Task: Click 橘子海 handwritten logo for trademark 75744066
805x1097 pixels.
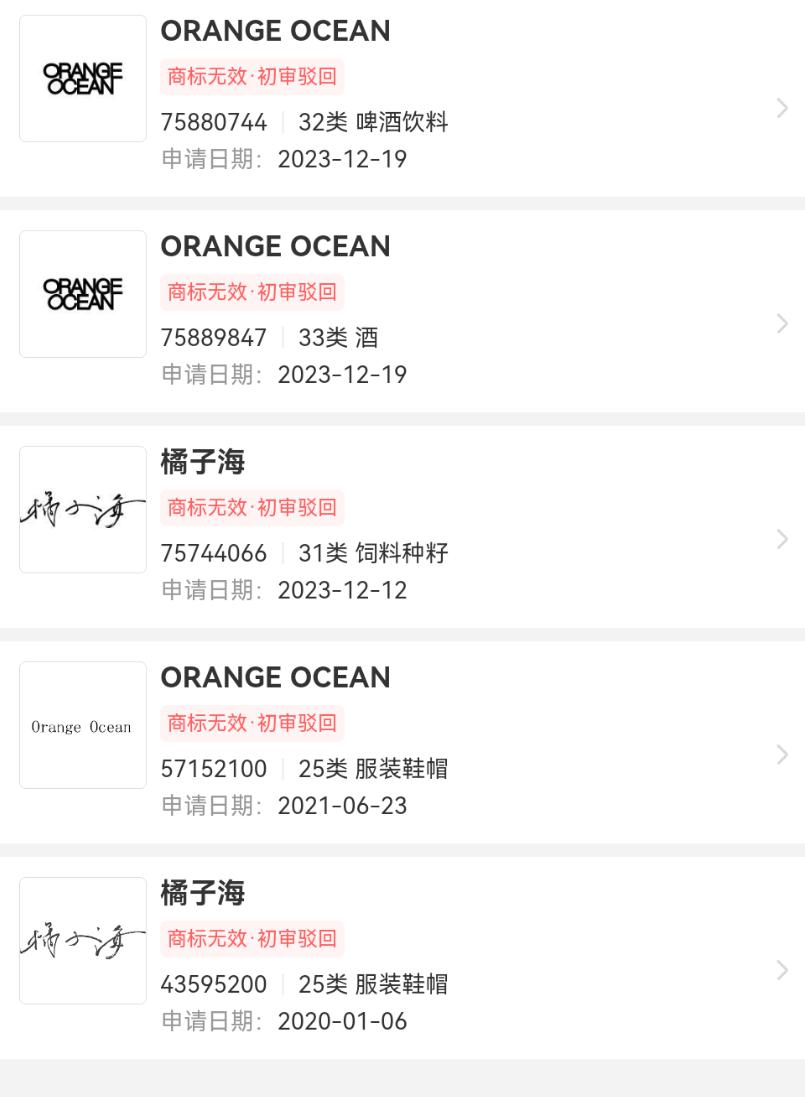Action: click(83, 509)
